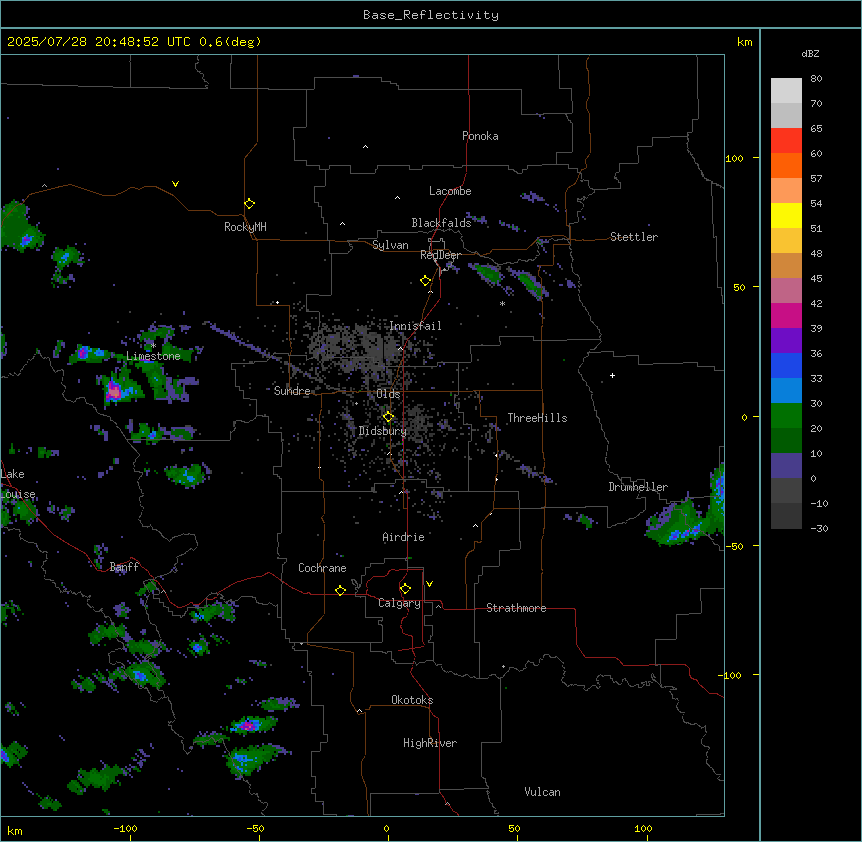Click the Banff label

click(x=124, y=567)
